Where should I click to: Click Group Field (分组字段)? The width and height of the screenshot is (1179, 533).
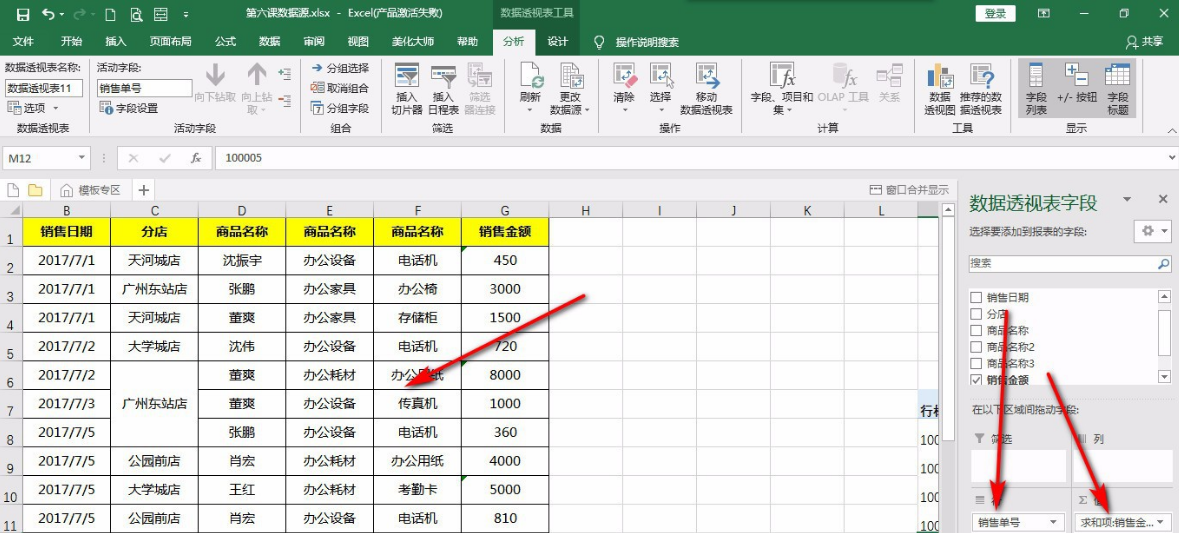click(x=340, y=108)
